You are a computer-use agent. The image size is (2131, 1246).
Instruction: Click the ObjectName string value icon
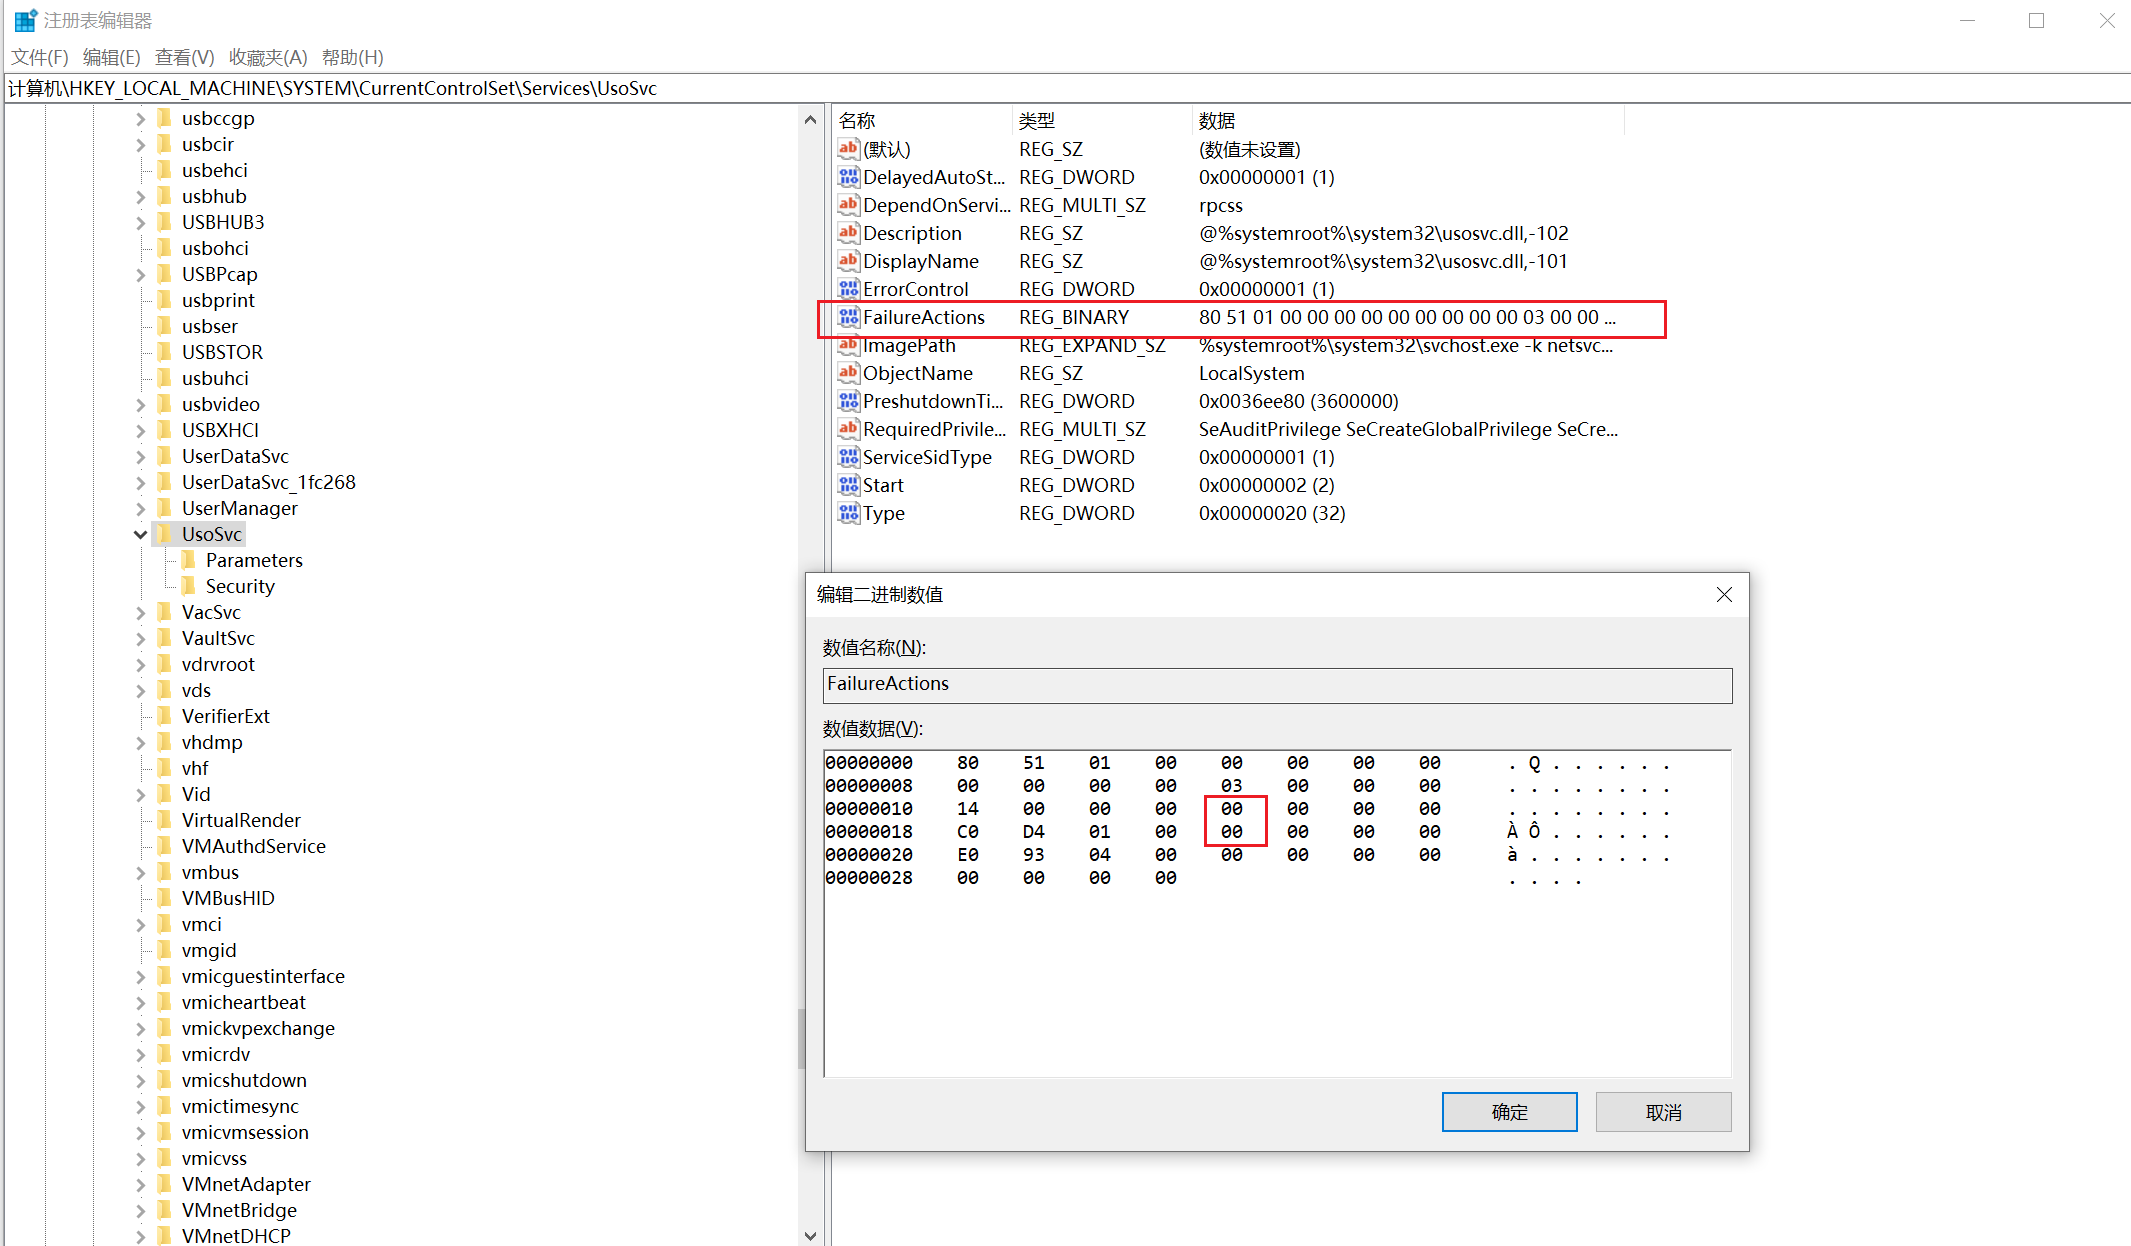click(849, 373)
